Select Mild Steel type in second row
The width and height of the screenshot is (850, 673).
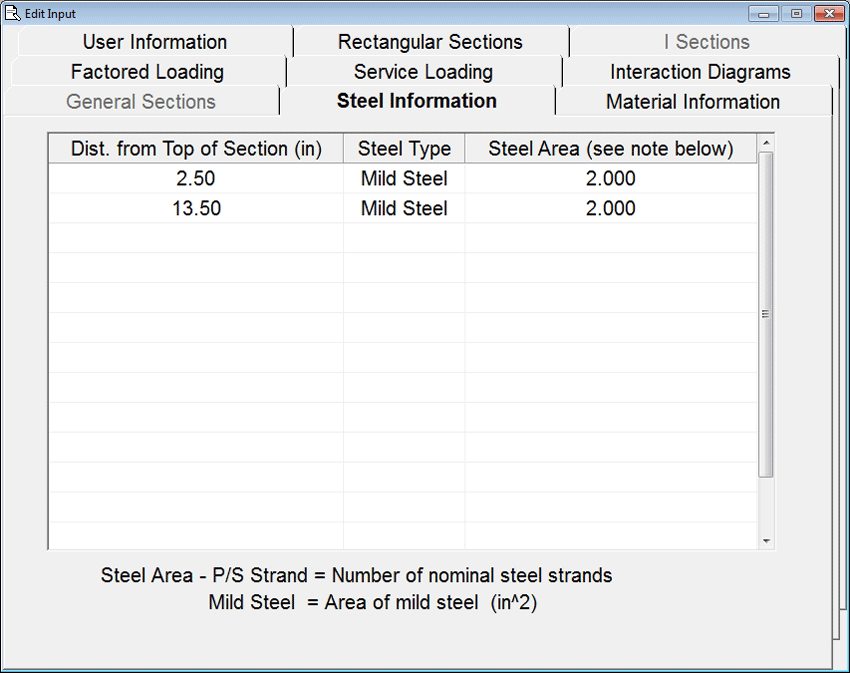point(404,209)
